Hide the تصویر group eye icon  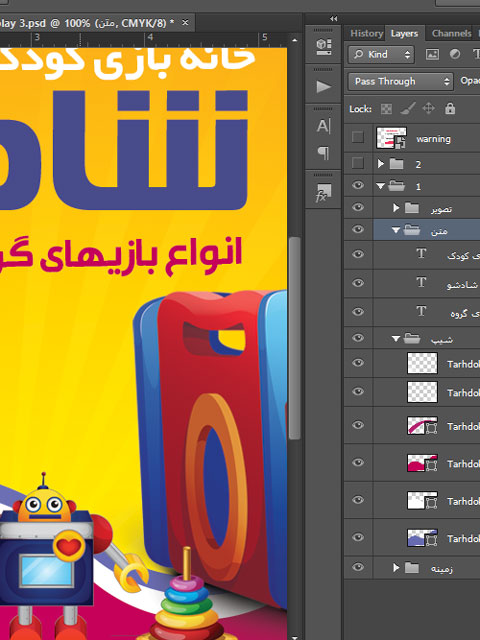click(x=358, y=207)
